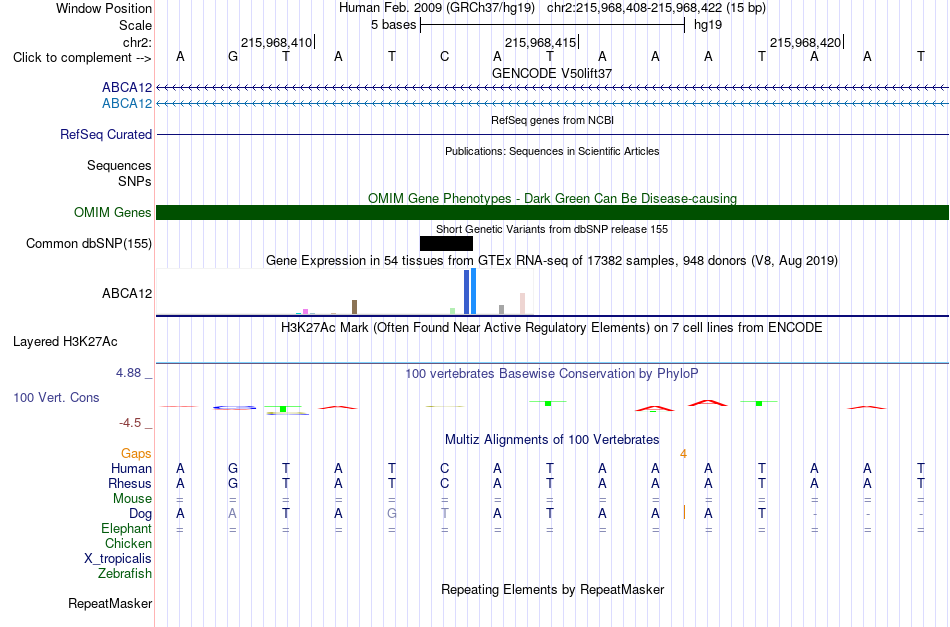Click the tall blue bars in GTEx chart
The width and height of the screenshot is (950, 627).
[x=470, y=291]
